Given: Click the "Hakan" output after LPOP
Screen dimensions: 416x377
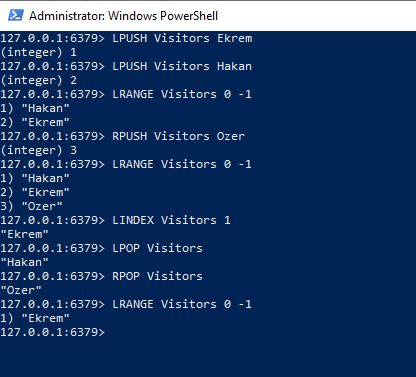Looking at the screenshot, I should click(24, 262).
